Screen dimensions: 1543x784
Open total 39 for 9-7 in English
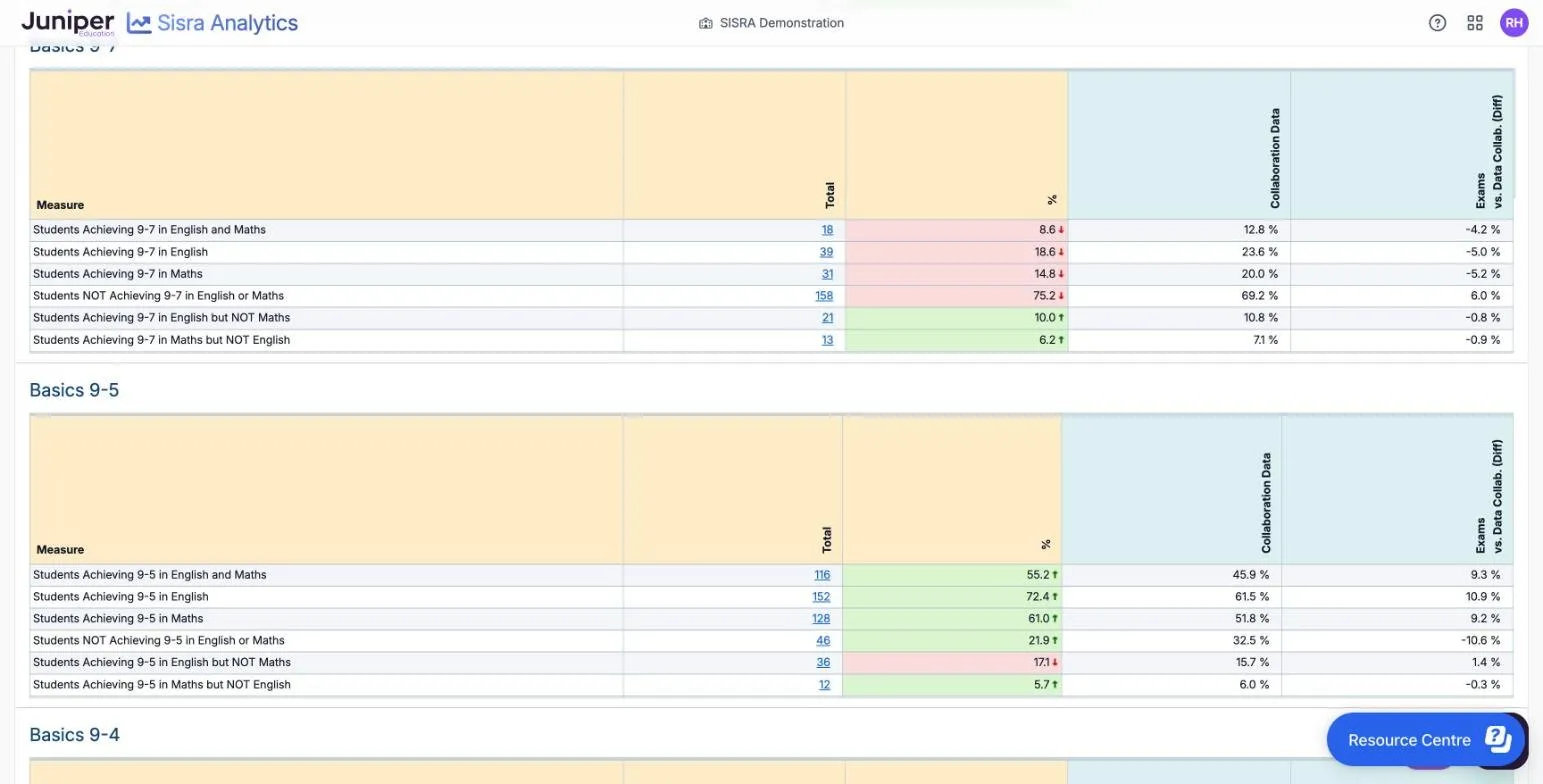click(x=826, y=252)
